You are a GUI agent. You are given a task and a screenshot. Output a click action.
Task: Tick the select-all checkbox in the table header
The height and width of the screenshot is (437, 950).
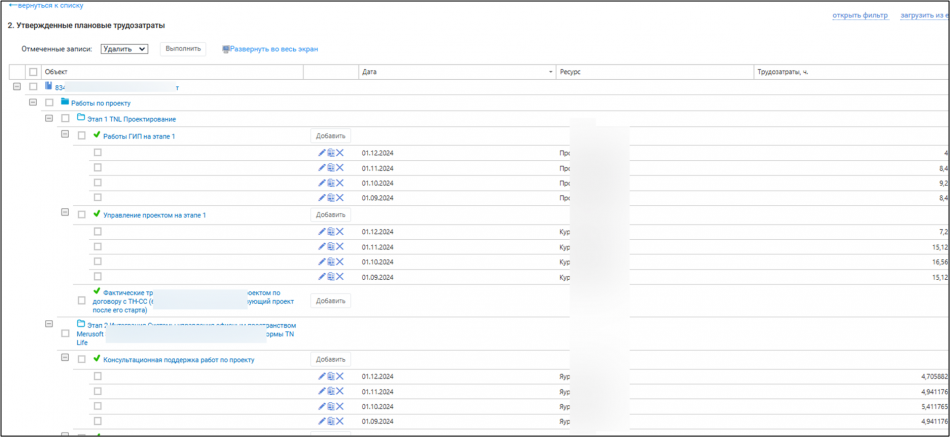[x=33, y=72]
